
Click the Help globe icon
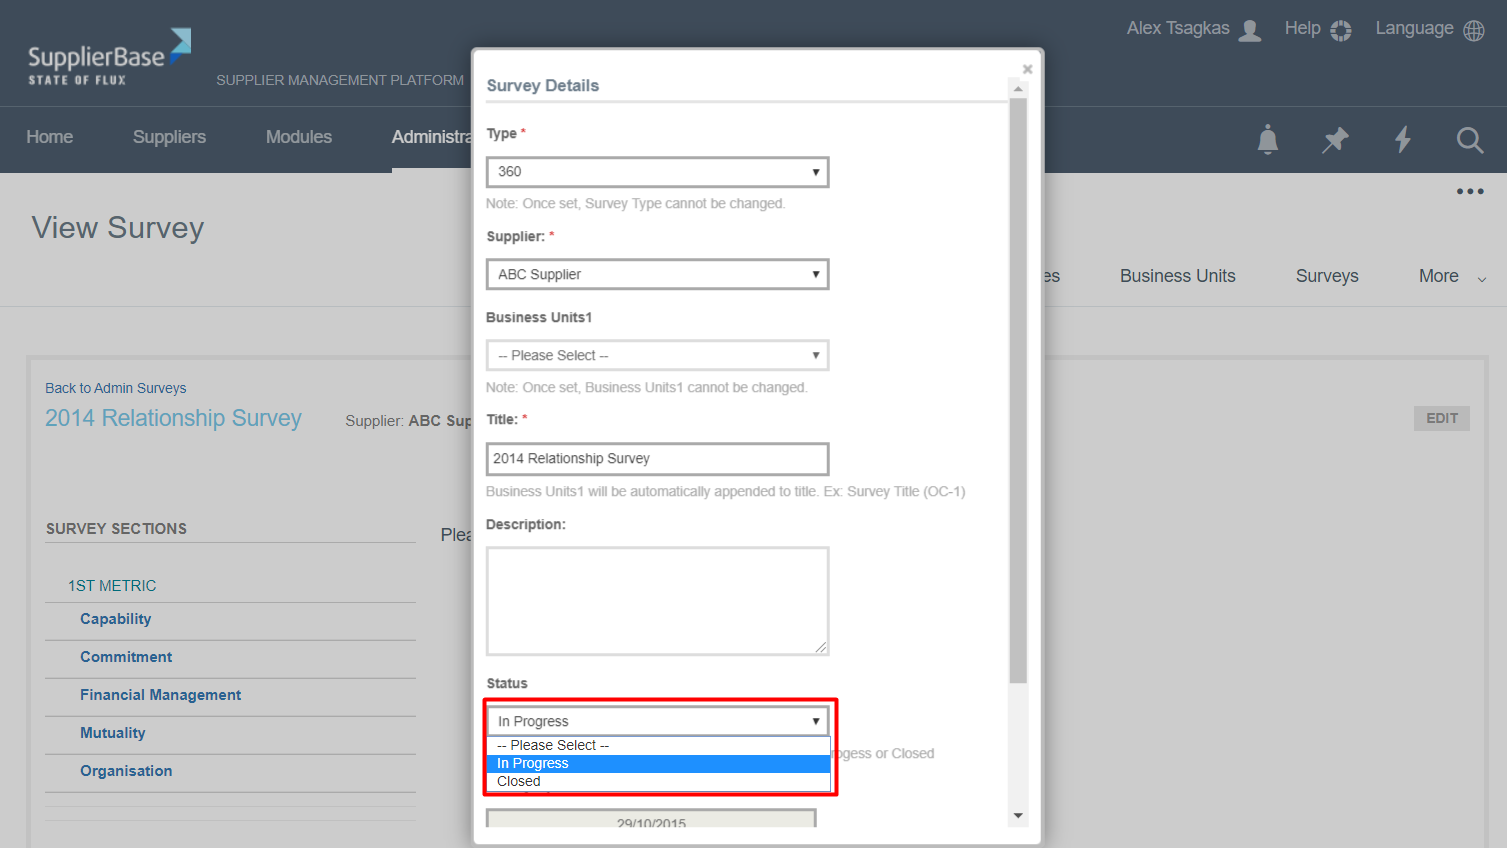pos(1342,29)
